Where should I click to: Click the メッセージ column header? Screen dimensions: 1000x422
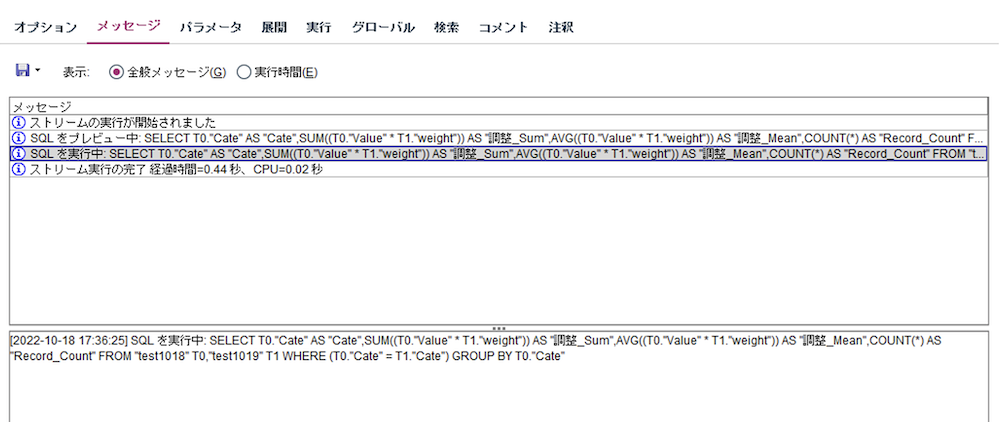pos(499,106)
